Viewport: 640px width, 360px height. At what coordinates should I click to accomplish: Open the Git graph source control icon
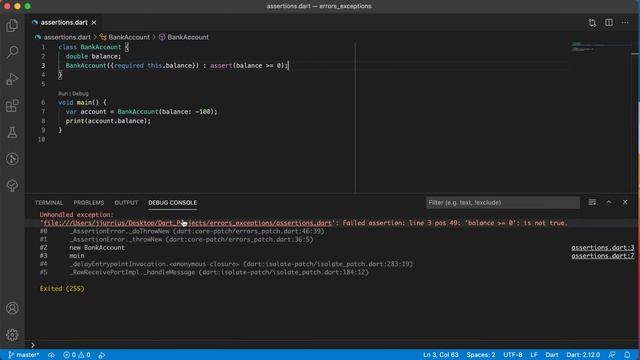click(x=12, y=159)
